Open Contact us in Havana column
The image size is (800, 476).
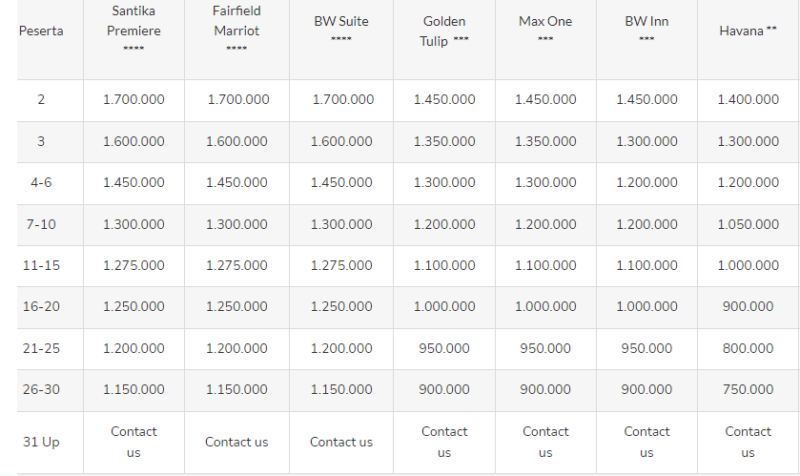click(x=748, y=442)
